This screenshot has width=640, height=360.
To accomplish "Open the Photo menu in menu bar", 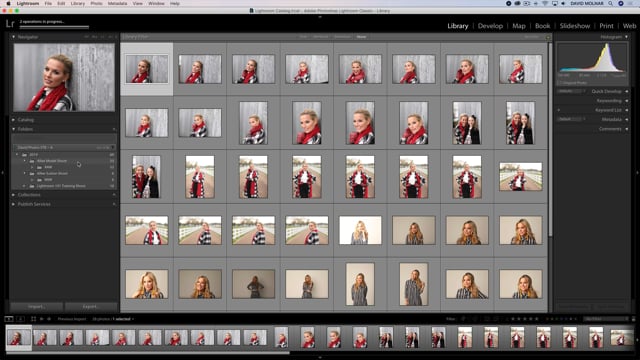I will click(x=96, y=3).
